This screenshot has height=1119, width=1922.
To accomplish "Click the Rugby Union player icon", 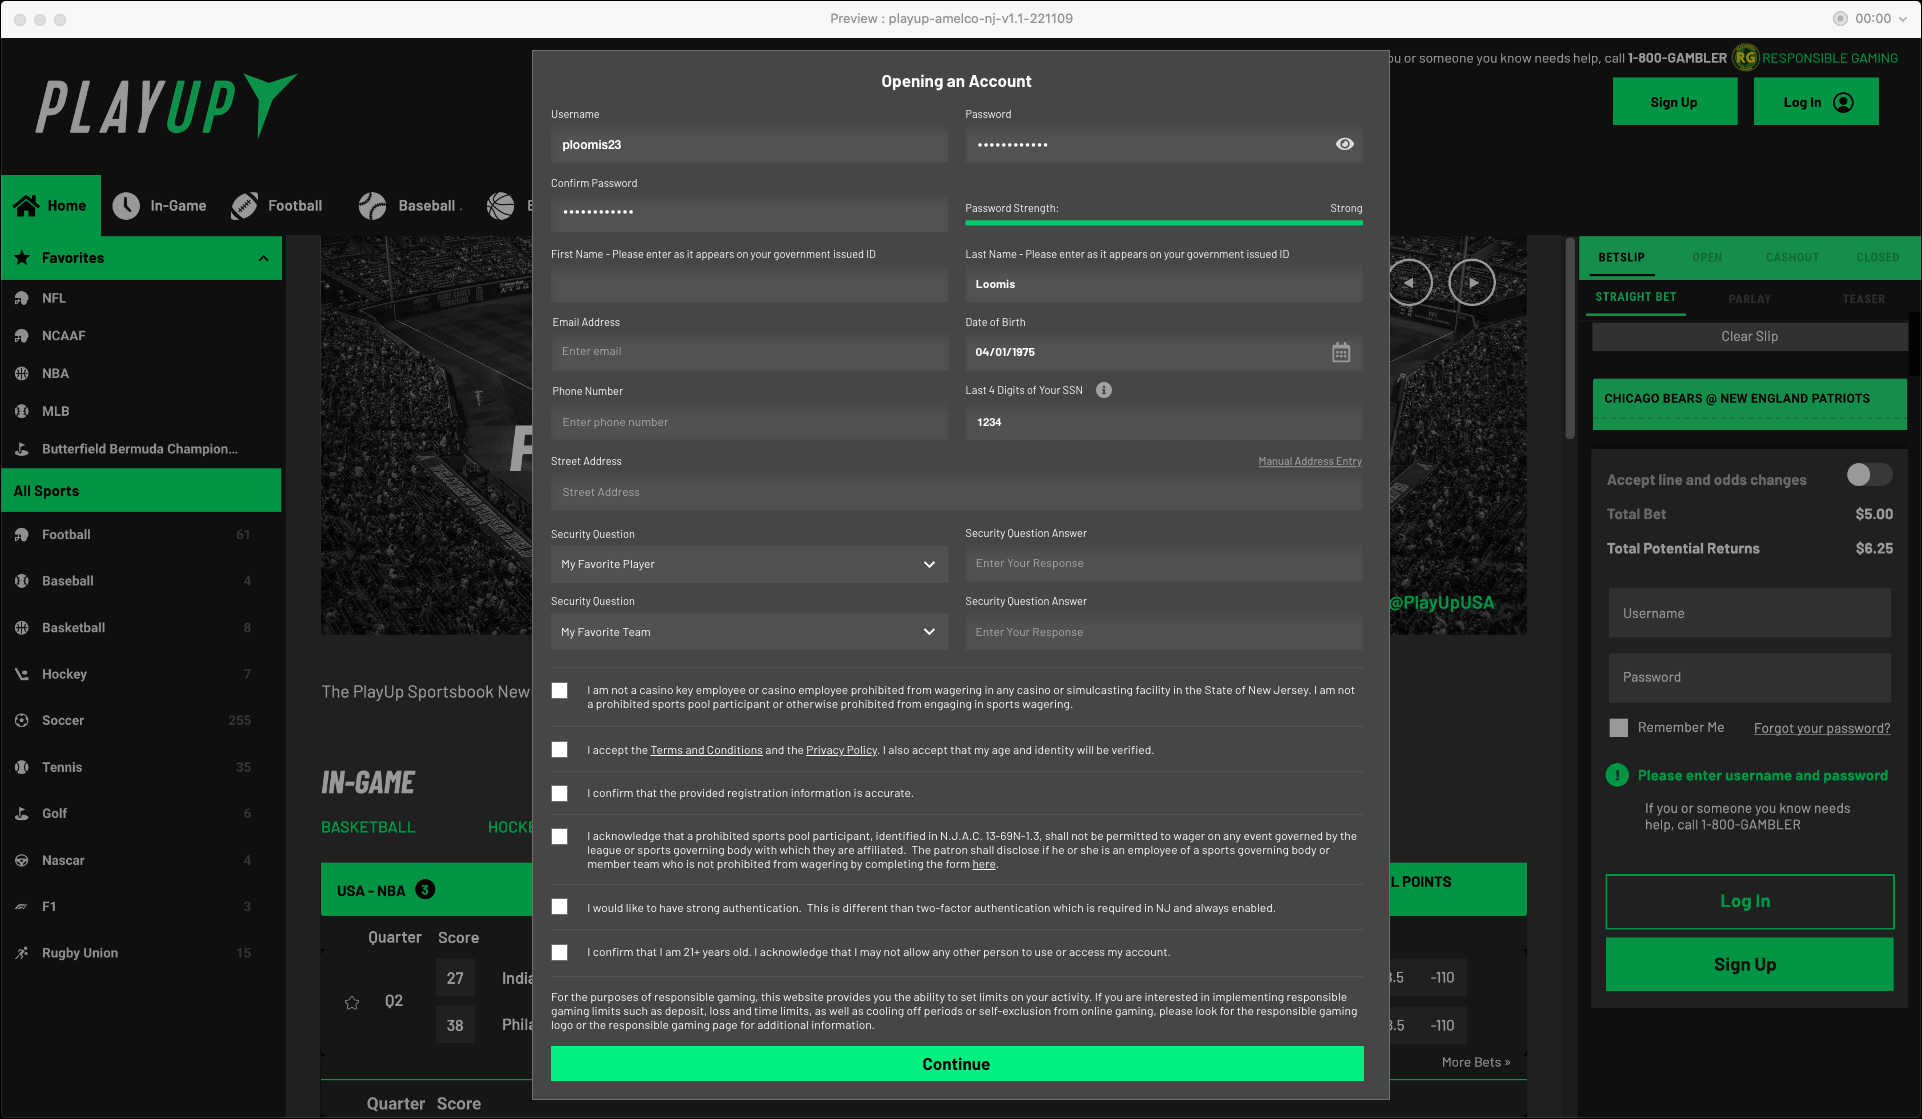I will [x=22, y=953].
